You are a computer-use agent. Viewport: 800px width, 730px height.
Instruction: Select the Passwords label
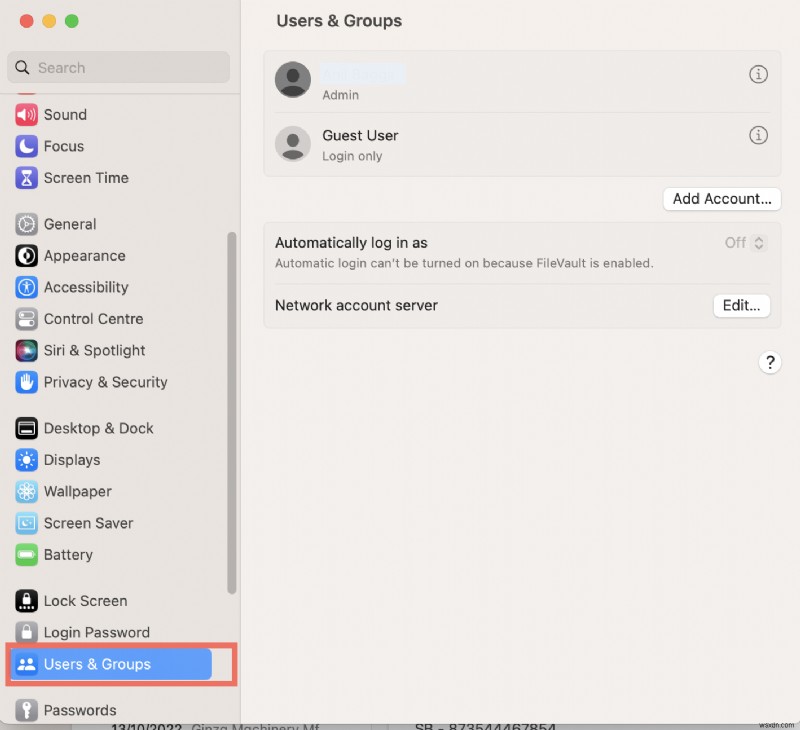[80, 710]
